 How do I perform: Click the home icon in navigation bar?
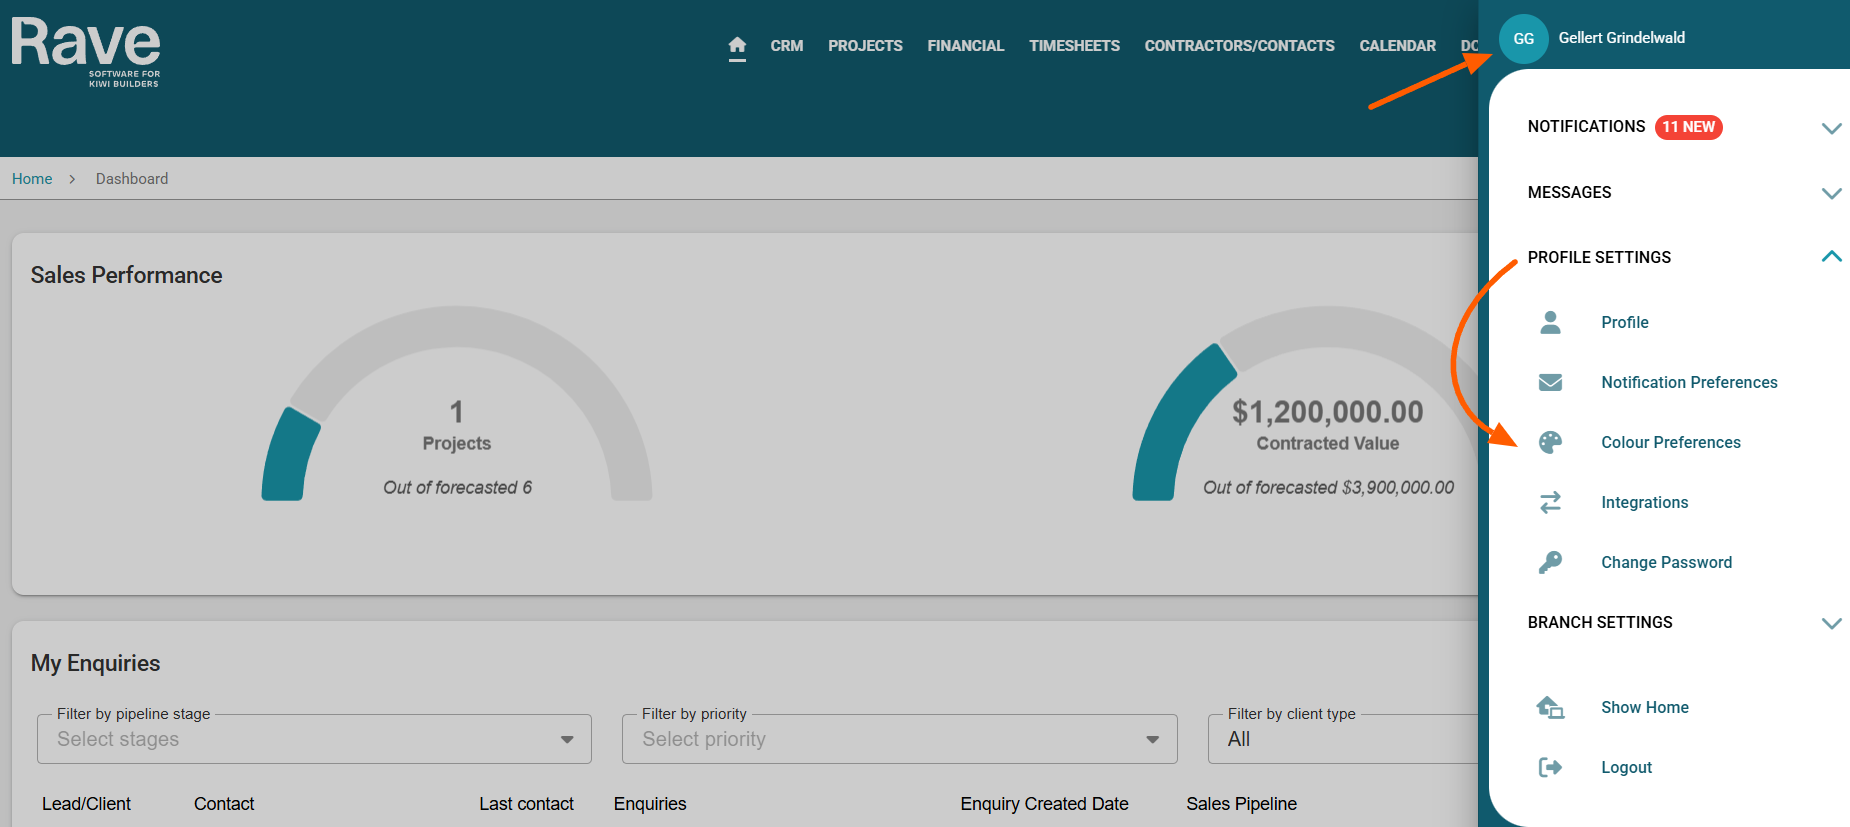point(737,46)
